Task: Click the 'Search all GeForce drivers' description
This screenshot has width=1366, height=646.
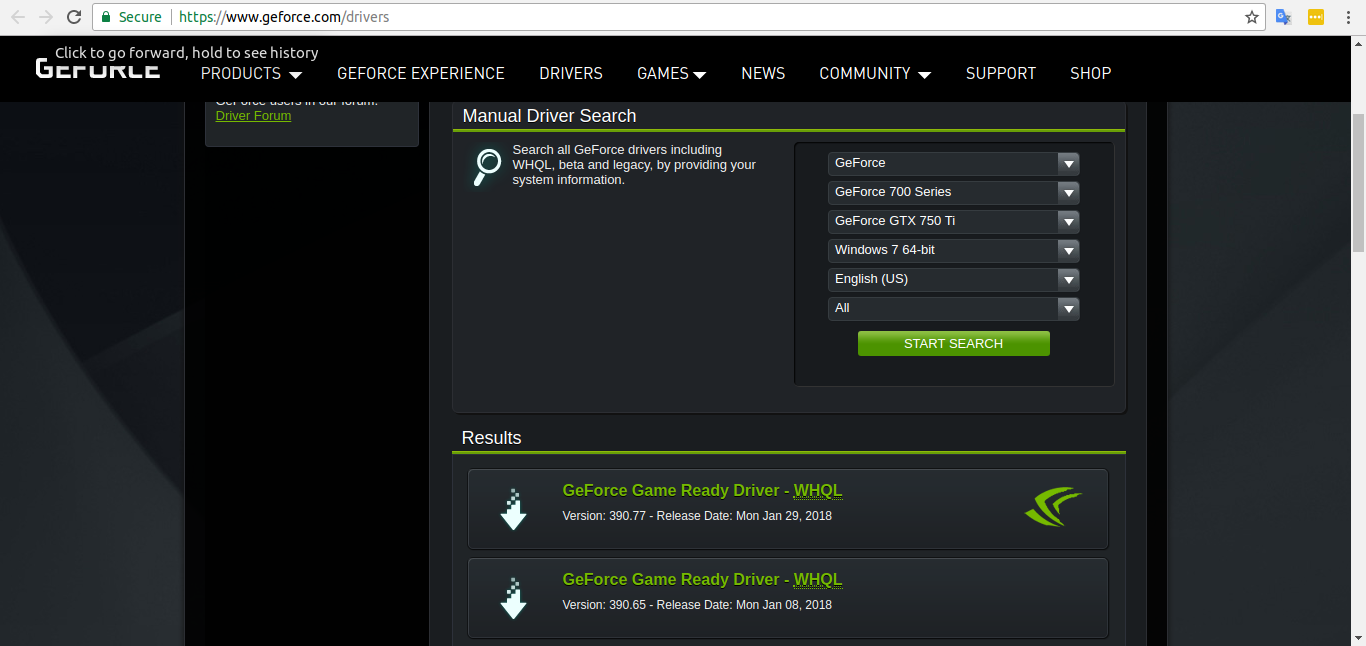Action: [634, 165]
